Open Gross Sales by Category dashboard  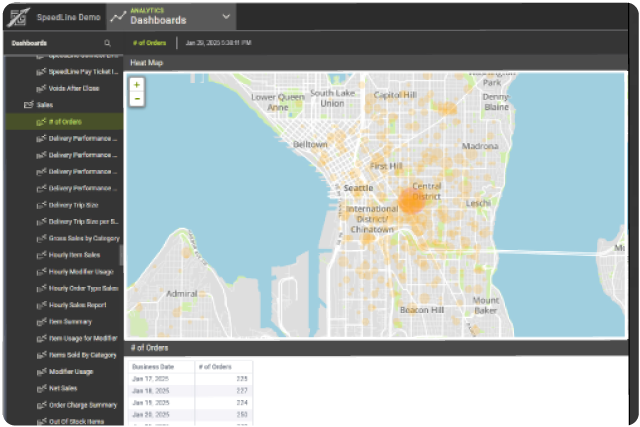pyautogui.click(x=84, y=238)
